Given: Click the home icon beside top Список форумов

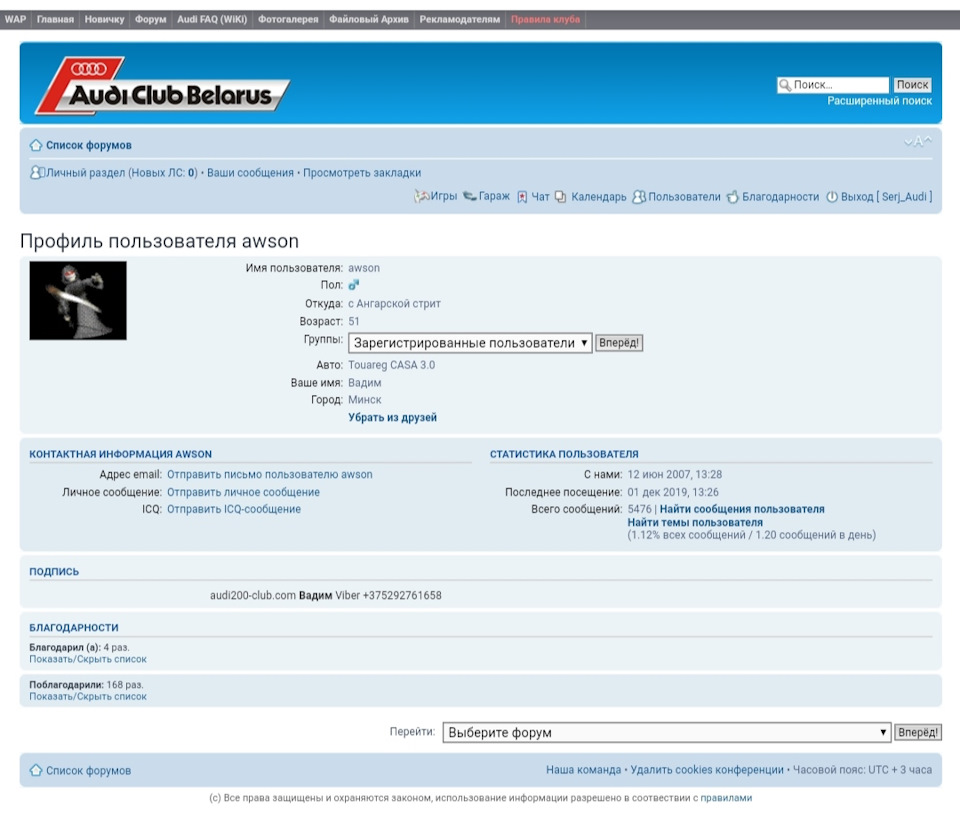Looking at the screenshot, I should coord(36,145).
